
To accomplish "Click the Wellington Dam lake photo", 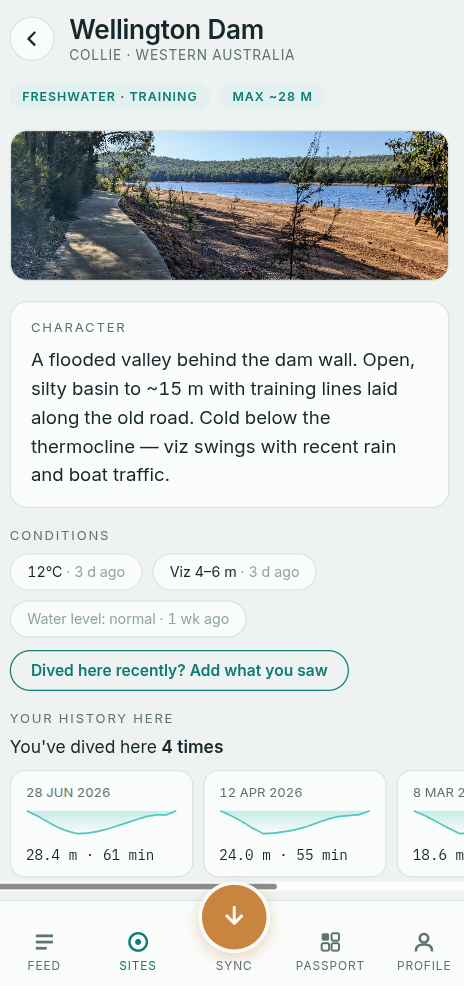I will pyautogui.click(x=229, y=205).
